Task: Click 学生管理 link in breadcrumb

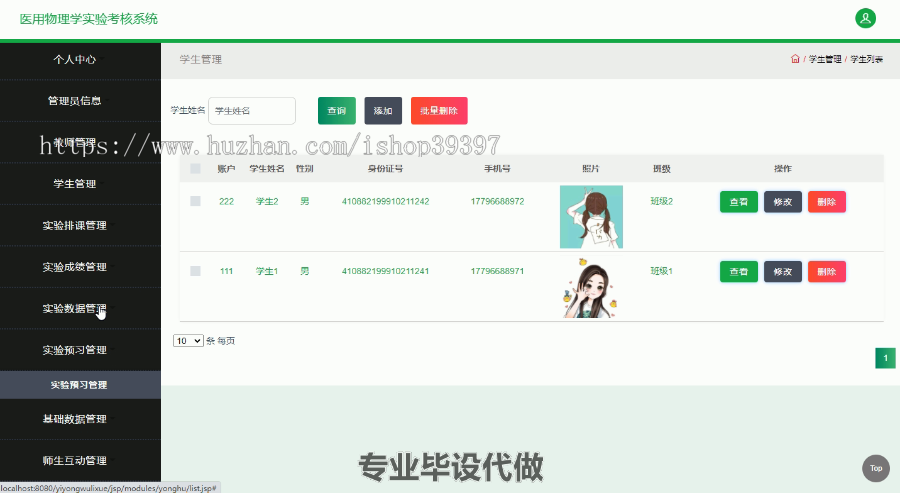Action: [x=825, y=59]
